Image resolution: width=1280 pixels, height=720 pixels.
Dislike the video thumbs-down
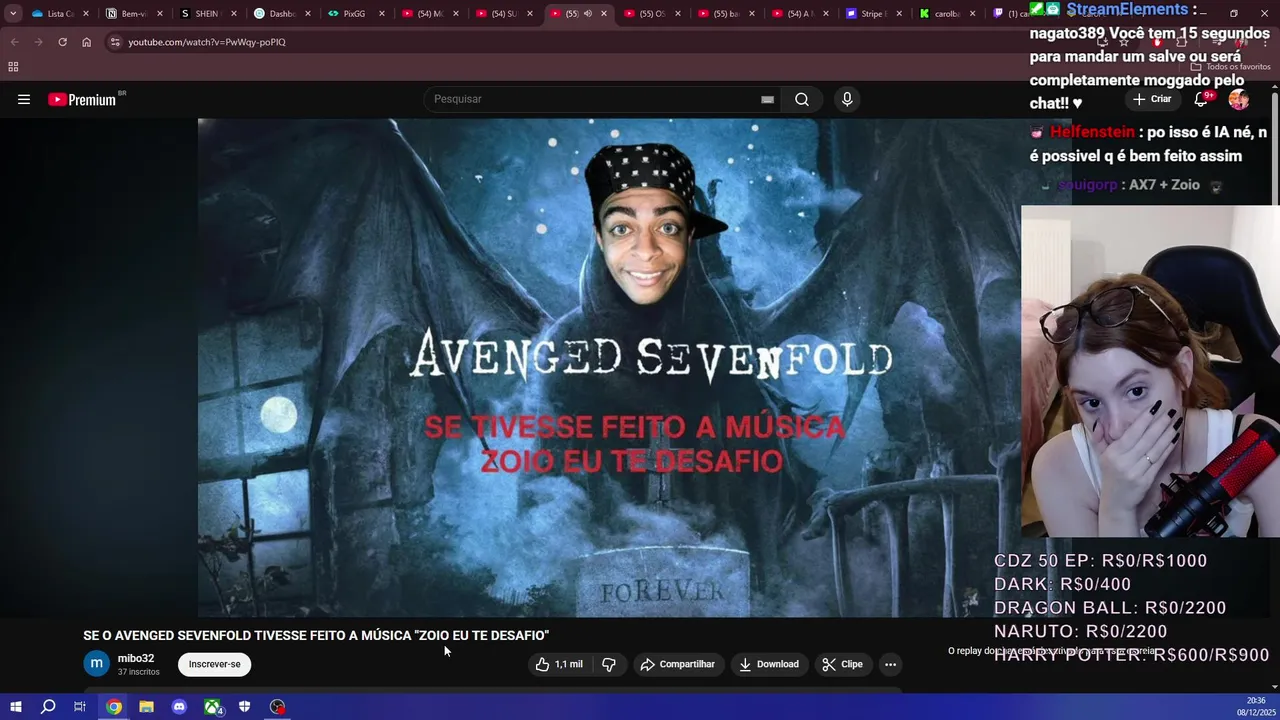point(609,664)
